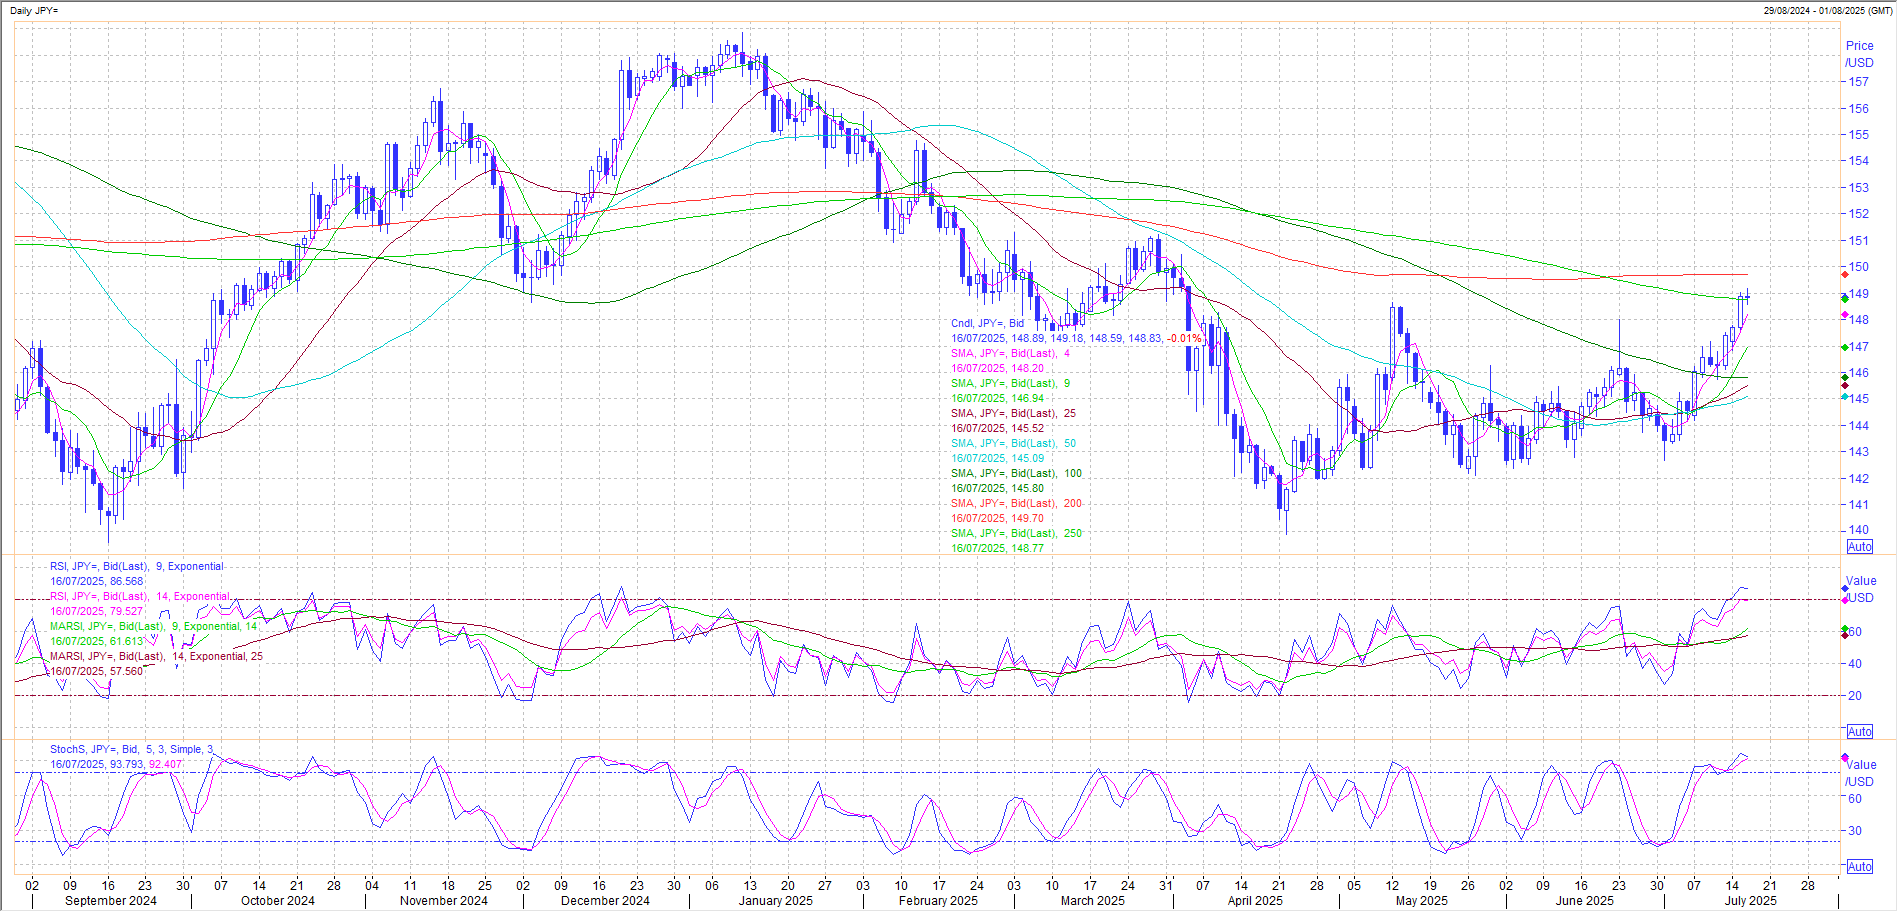This screenshot has height=912, width=1898.
Task: Click the 140 price level on the axis
Action: 1858,531
